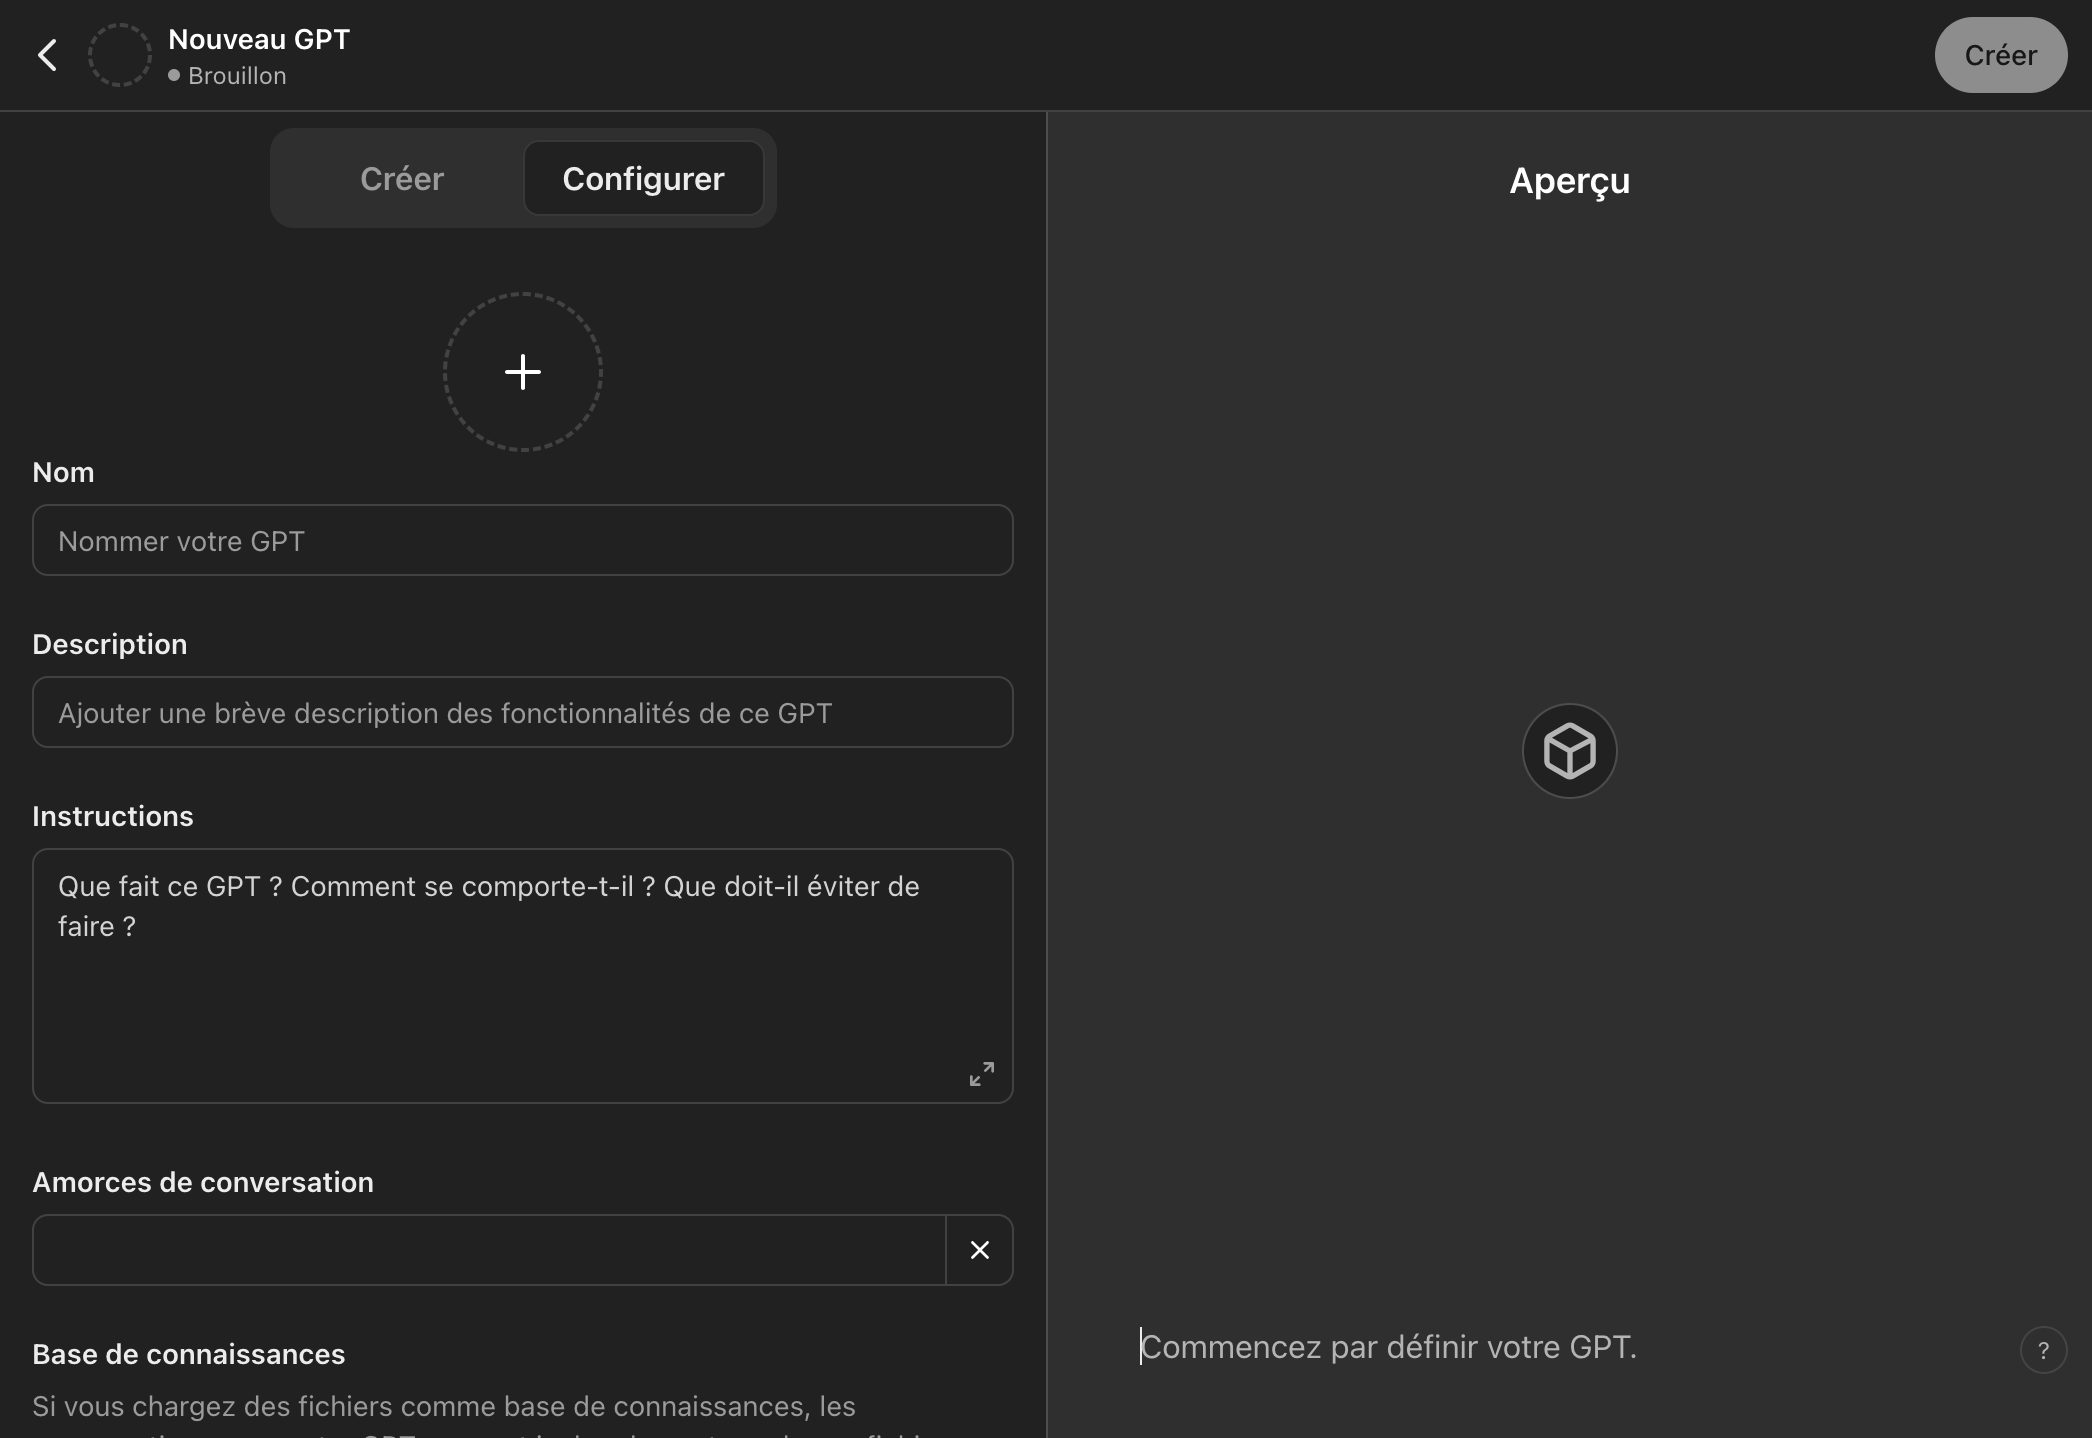Click the Nom input field

point(522,540)
